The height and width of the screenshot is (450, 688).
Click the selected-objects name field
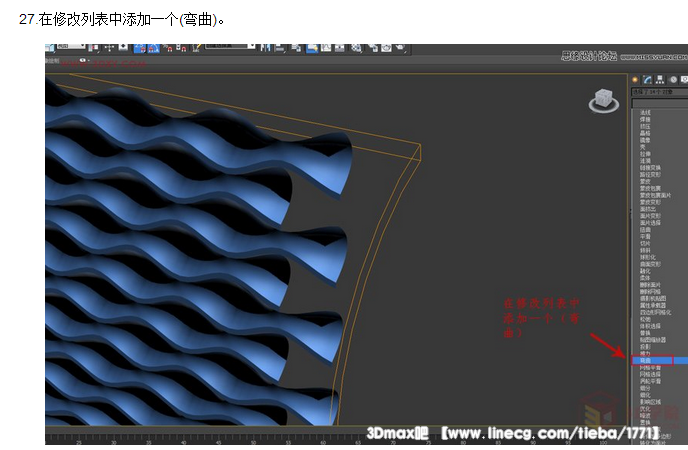[659, 92]
